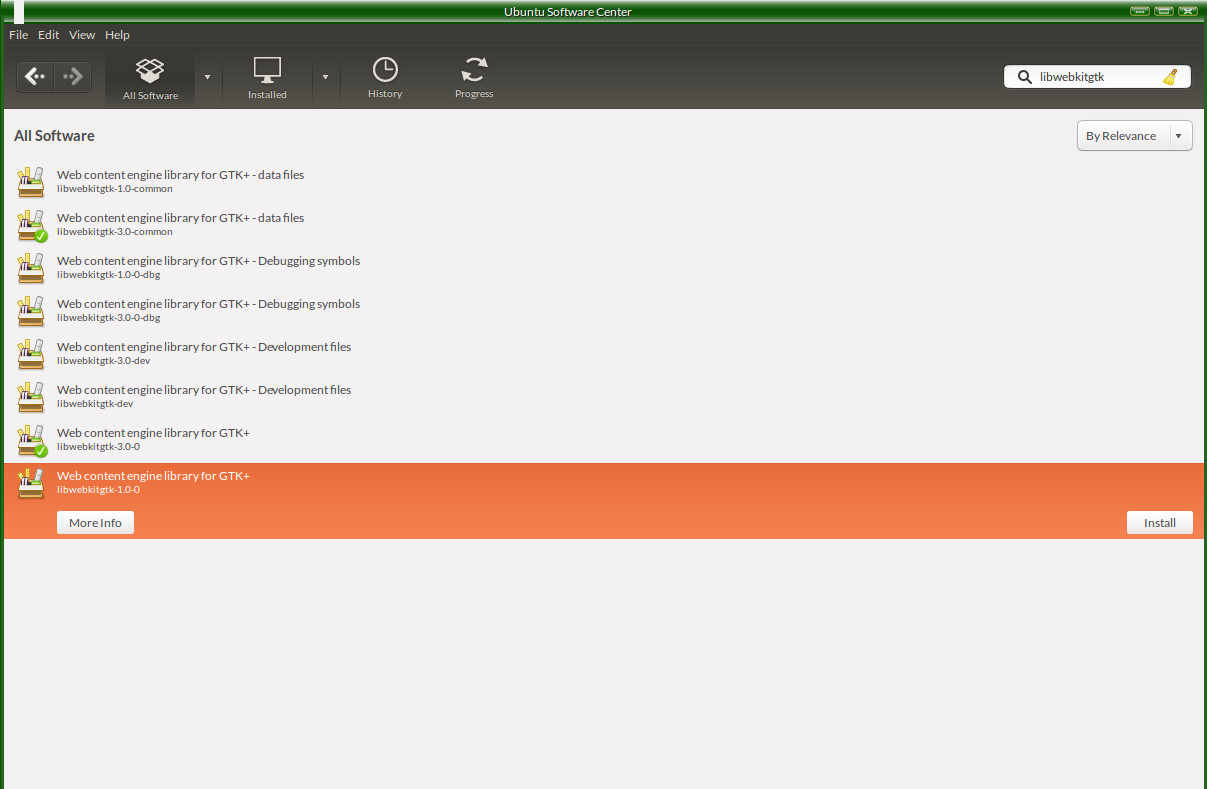This screenshot has width=1207, height=789.
Task: Install the libwebkitgtk-1.0-0 package
Action: point(1160,523)
